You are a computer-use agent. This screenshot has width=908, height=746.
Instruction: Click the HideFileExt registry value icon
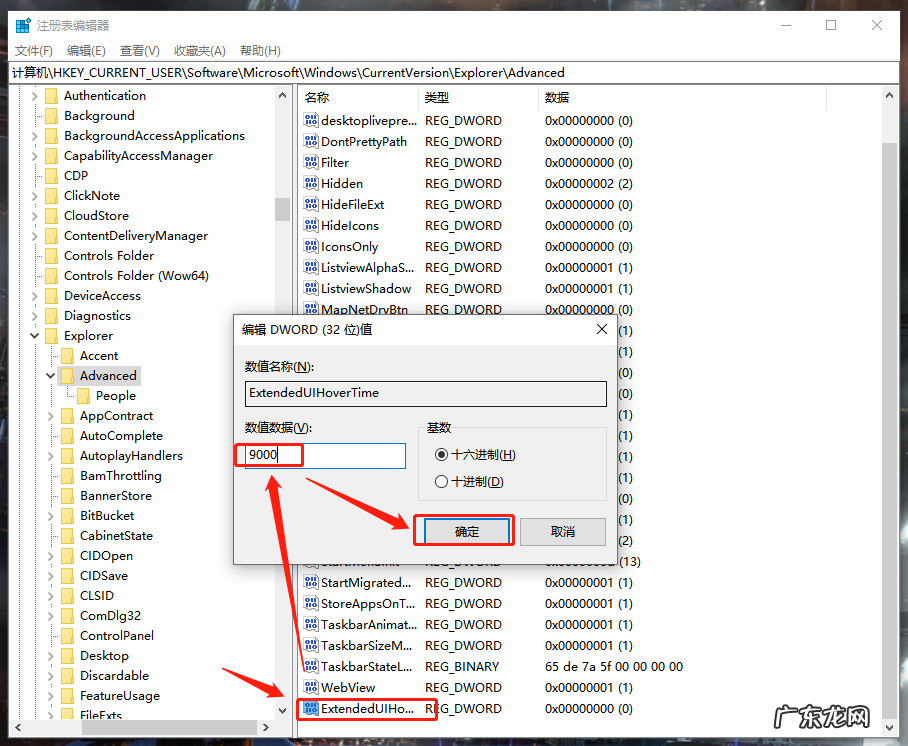pos(311,204)
